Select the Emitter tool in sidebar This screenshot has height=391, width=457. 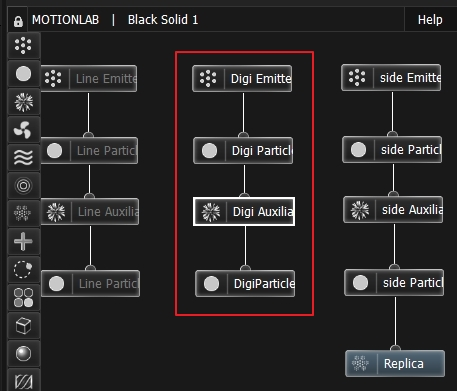[23, 45]
